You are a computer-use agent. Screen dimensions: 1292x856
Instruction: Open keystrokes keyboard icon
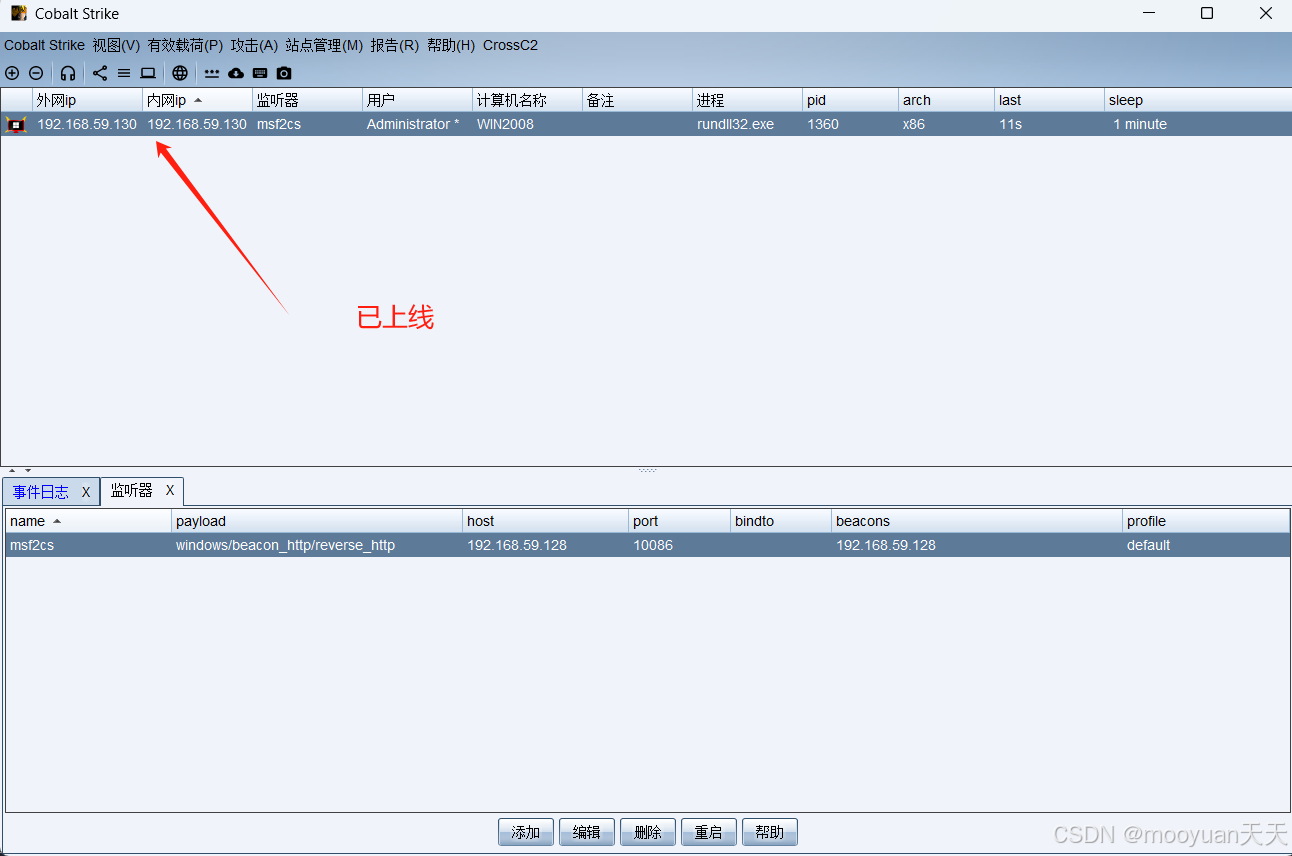tap(260, 73)
